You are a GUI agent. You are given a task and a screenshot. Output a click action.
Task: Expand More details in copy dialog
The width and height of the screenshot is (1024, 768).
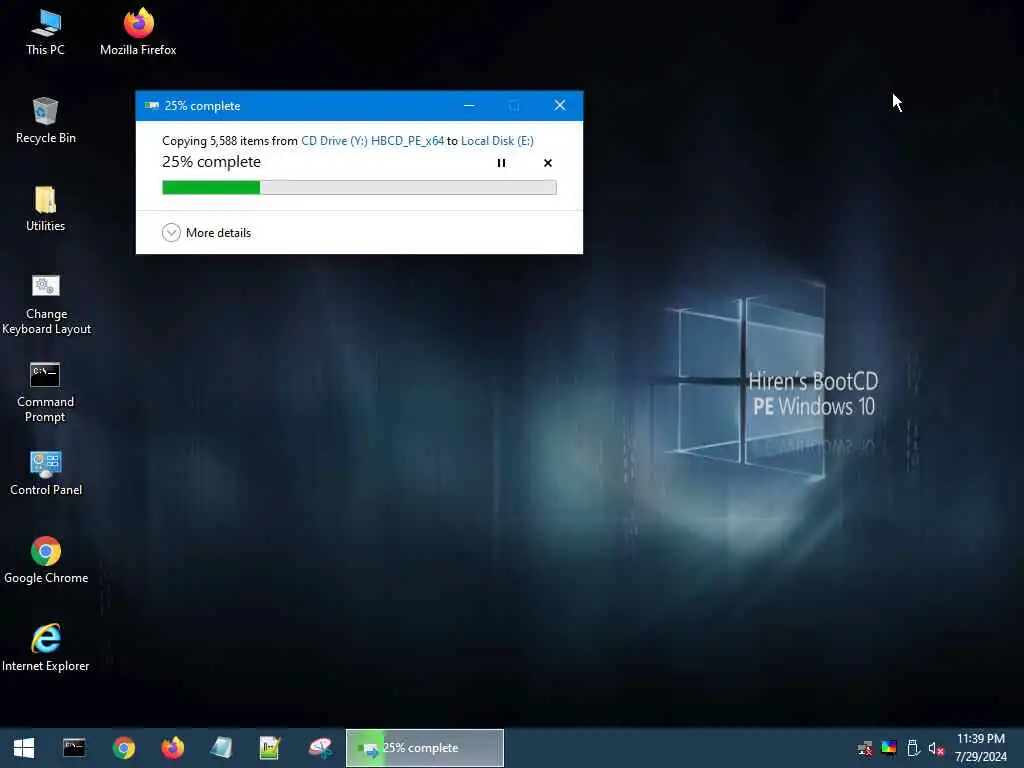[x=206, y=232]
